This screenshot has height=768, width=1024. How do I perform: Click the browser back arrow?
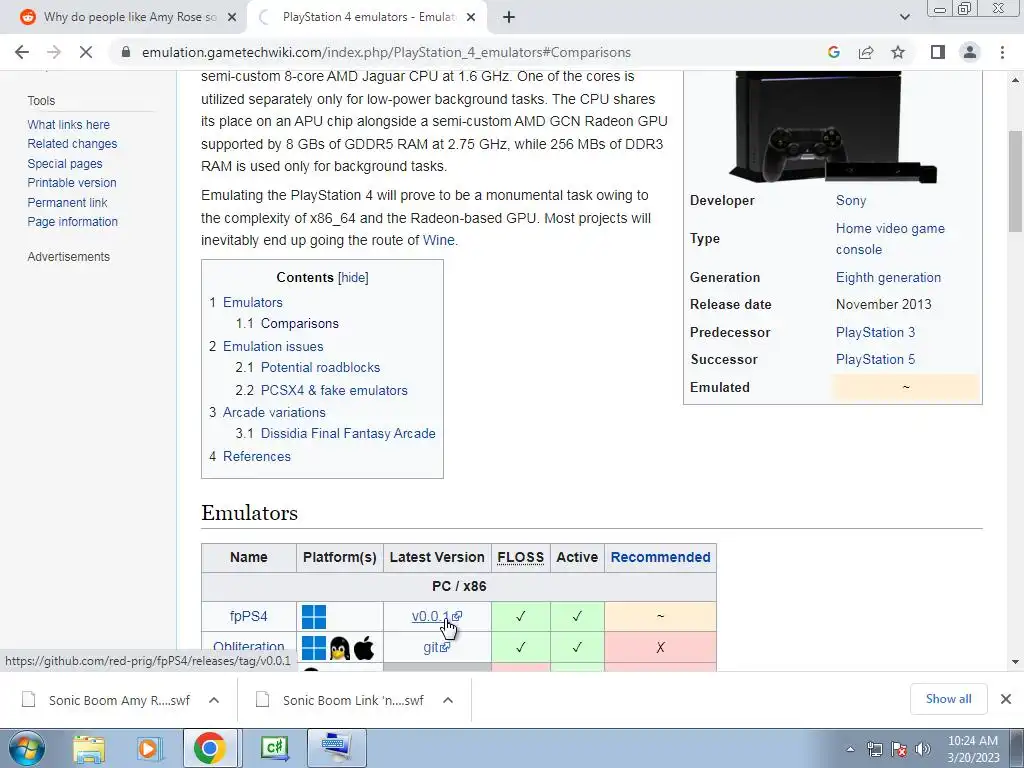[22, 52]
